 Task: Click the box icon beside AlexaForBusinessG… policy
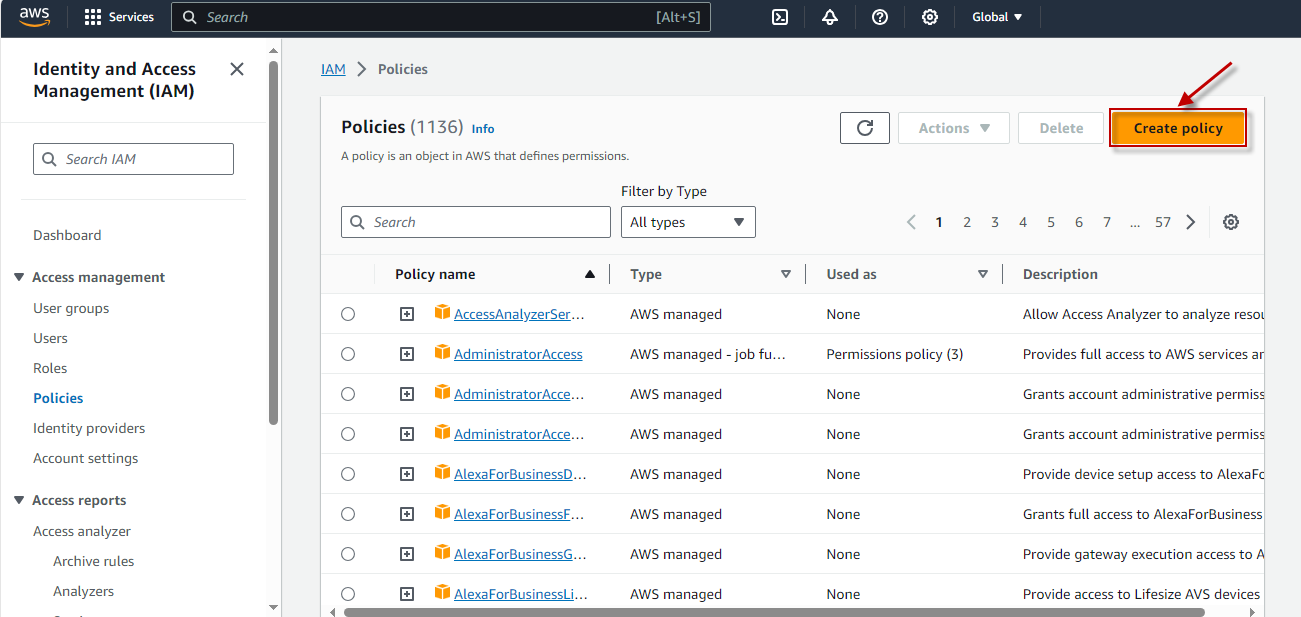pyautogui.click(x=443, y=553)
